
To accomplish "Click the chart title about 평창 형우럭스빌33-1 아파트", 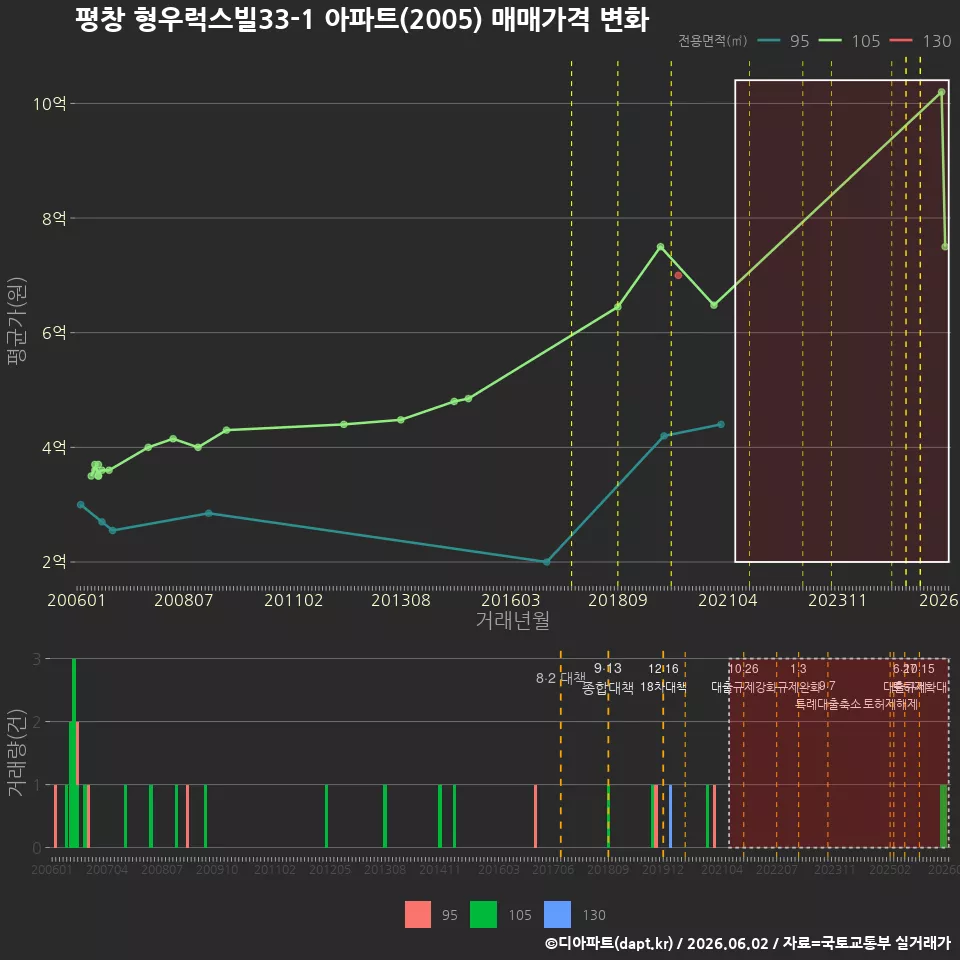I will [x=362, y=19].
